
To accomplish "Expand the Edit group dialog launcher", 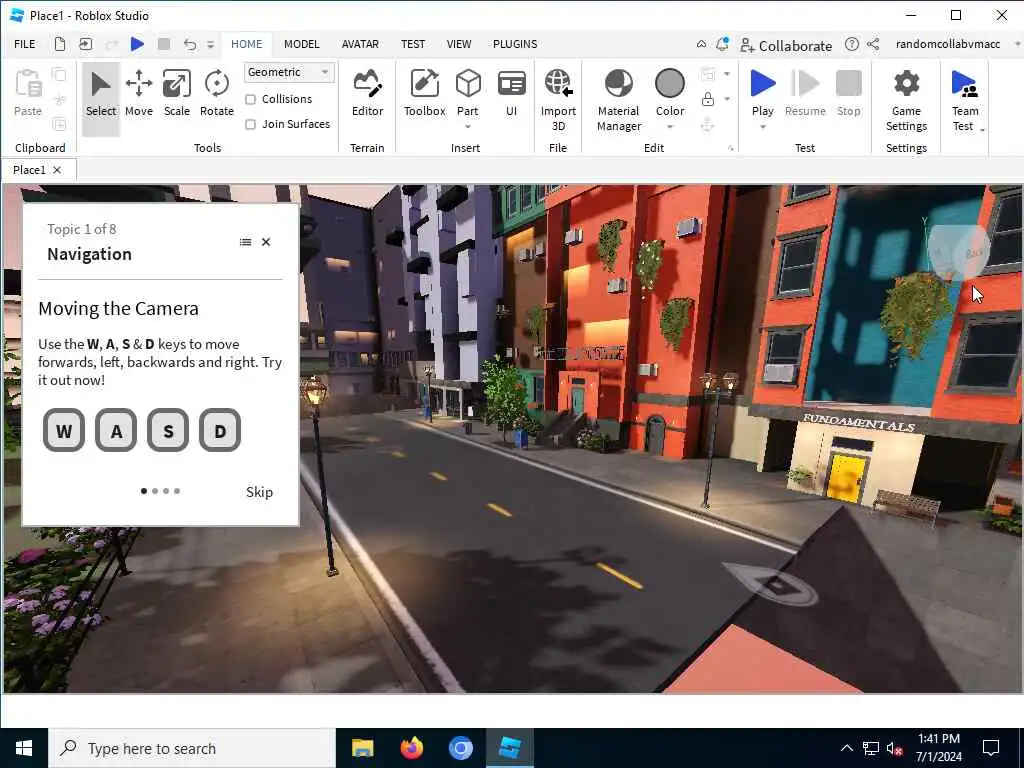I will pos(731,149).
